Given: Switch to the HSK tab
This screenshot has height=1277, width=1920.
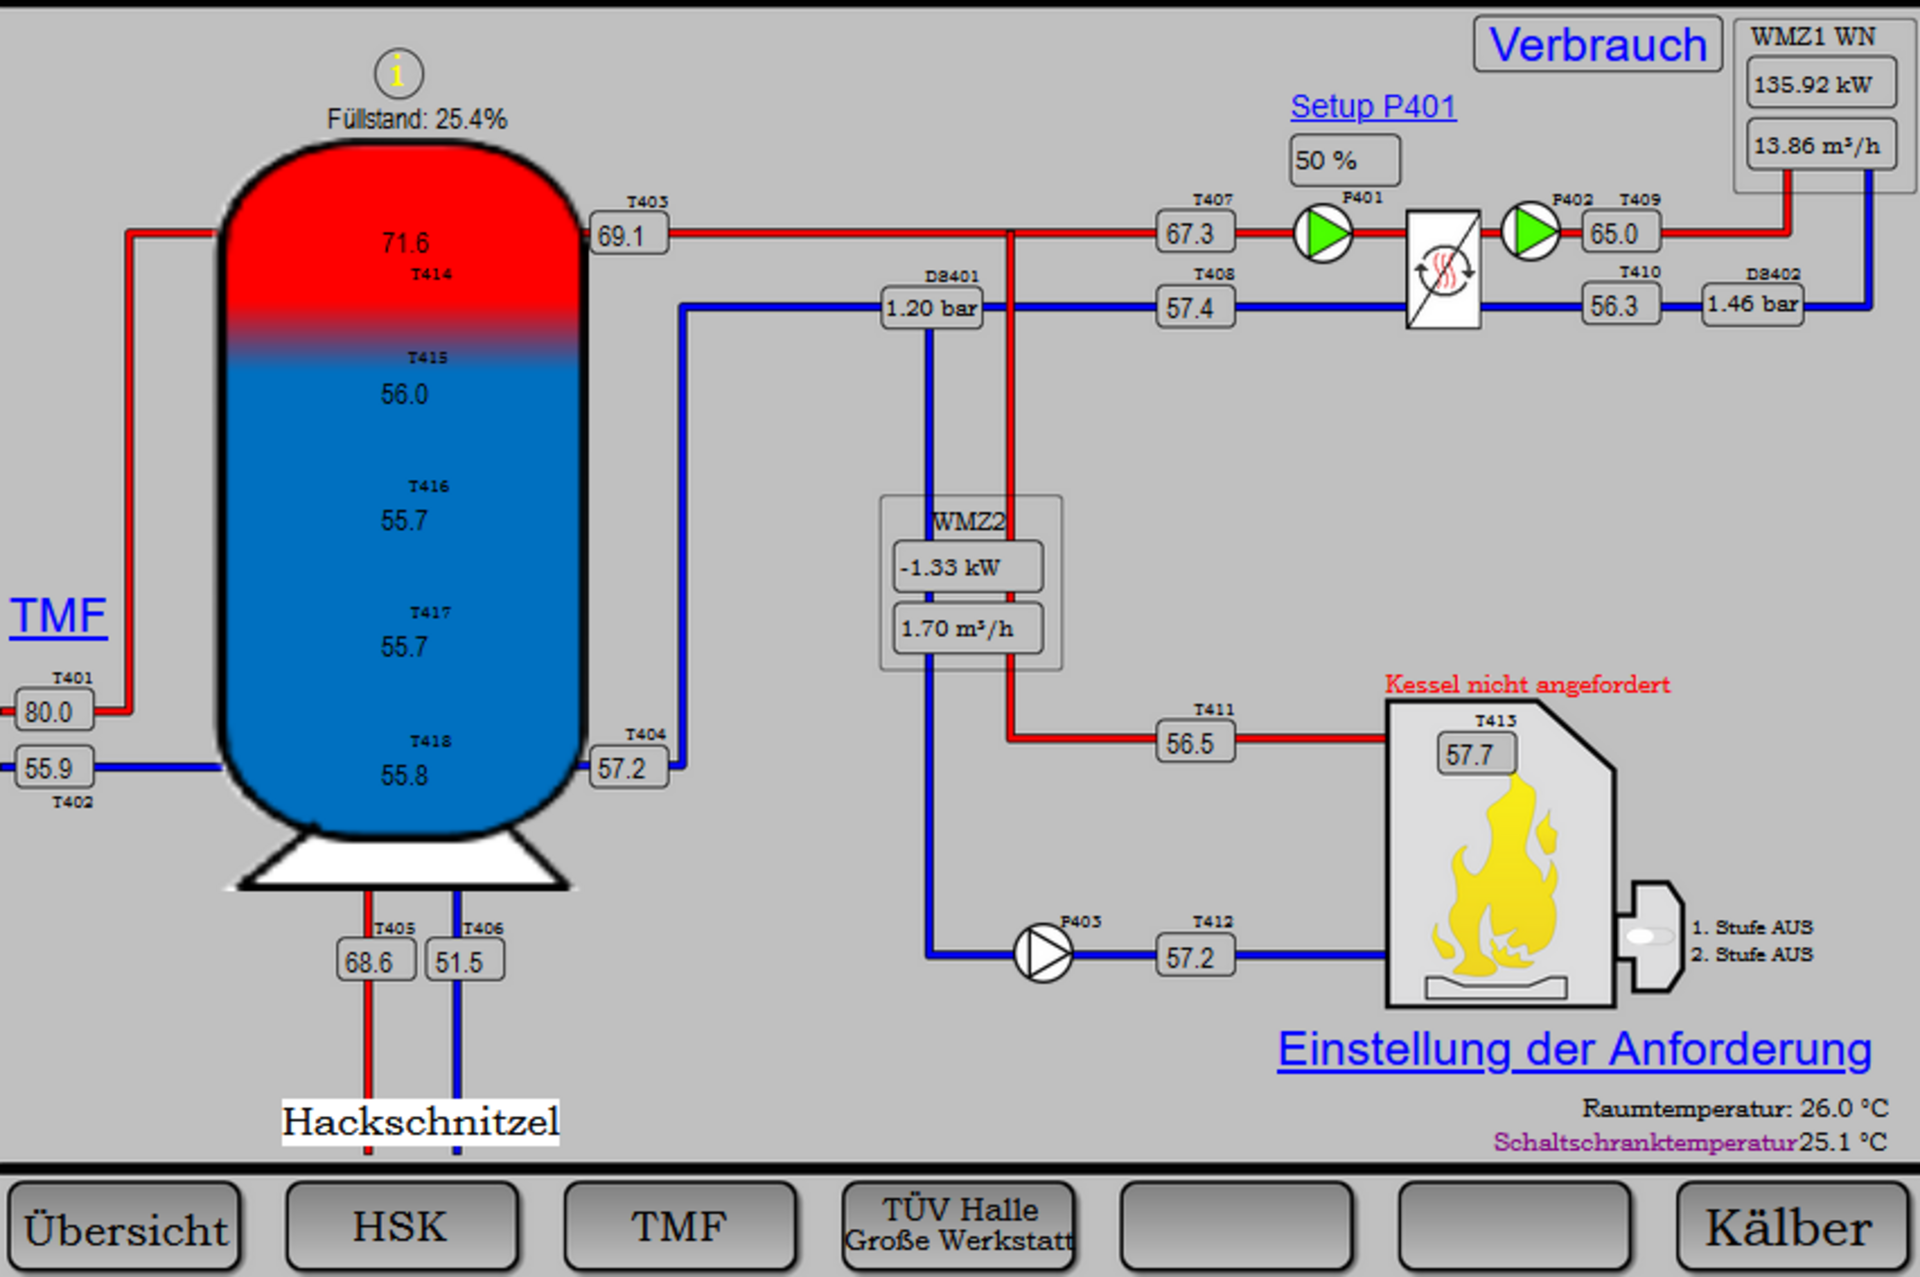Looking at the screenshot, I should point(401,1227).
